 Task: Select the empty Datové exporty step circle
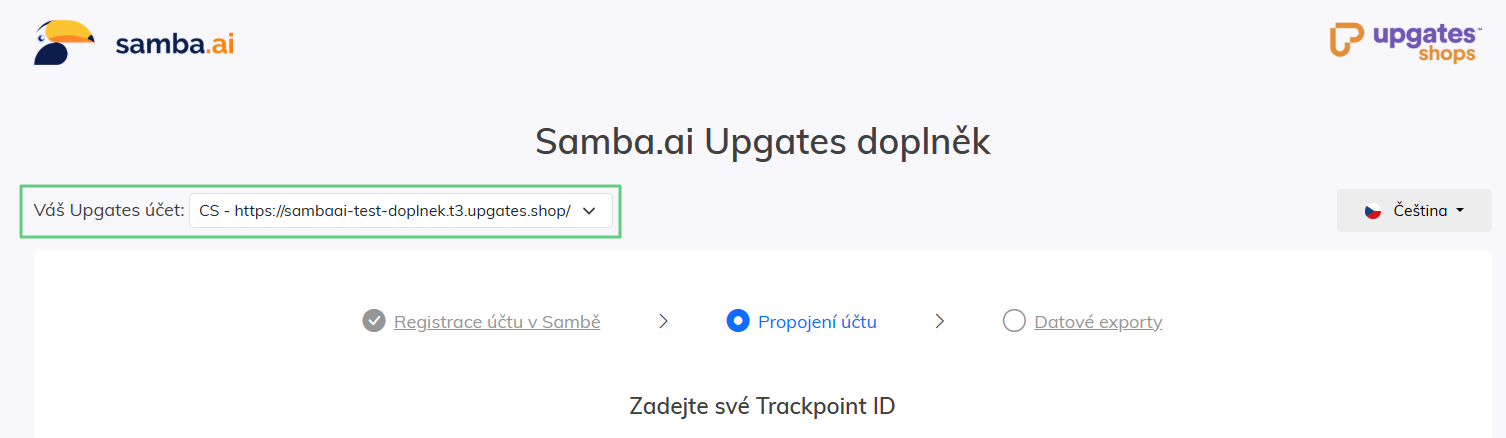[x=1014, y=321]
